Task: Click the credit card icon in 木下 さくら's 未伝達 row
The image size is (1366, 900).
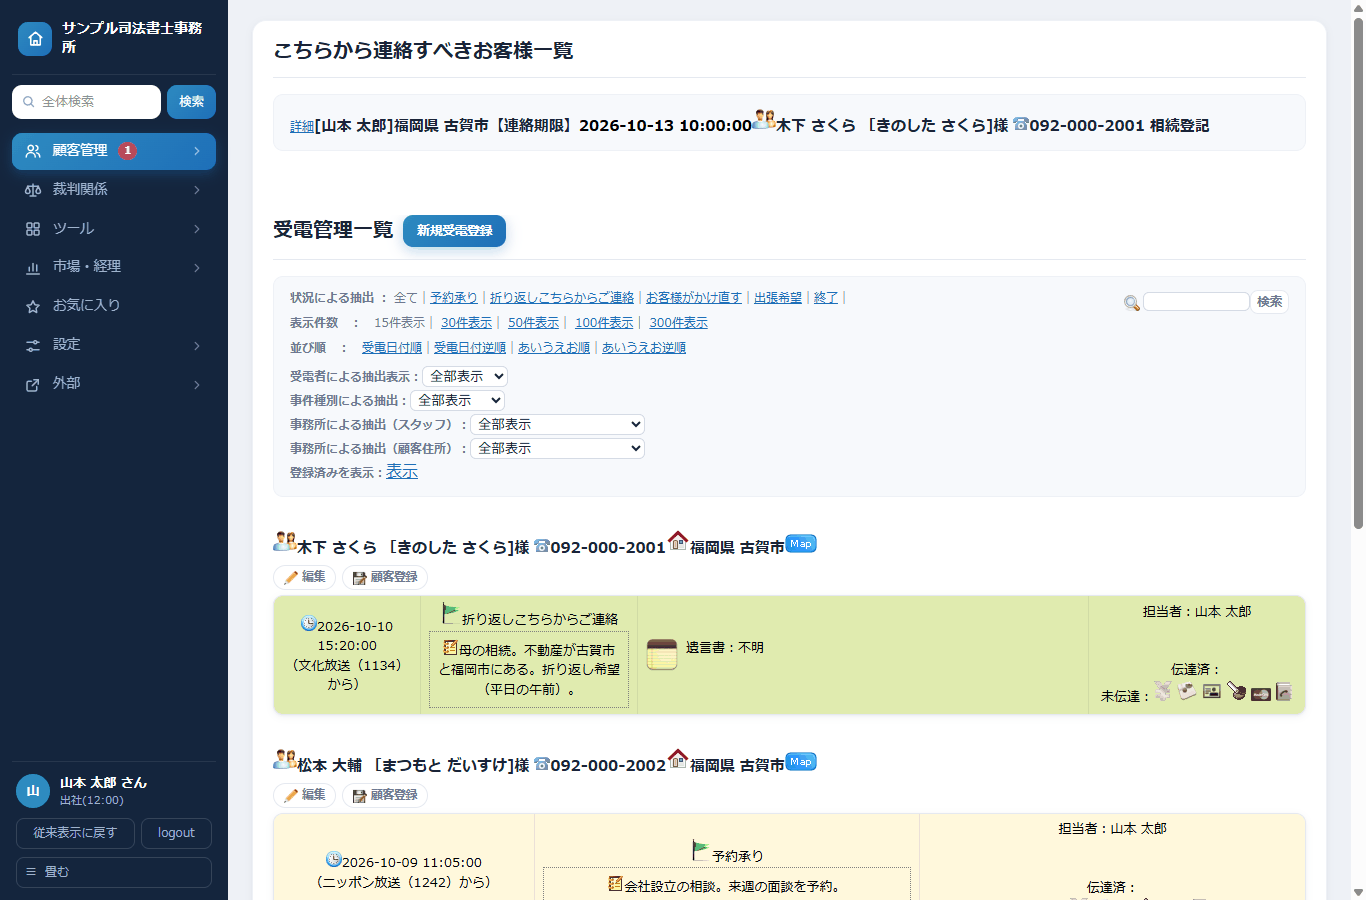Action: pyautogui.click(x=1261, y=694)
